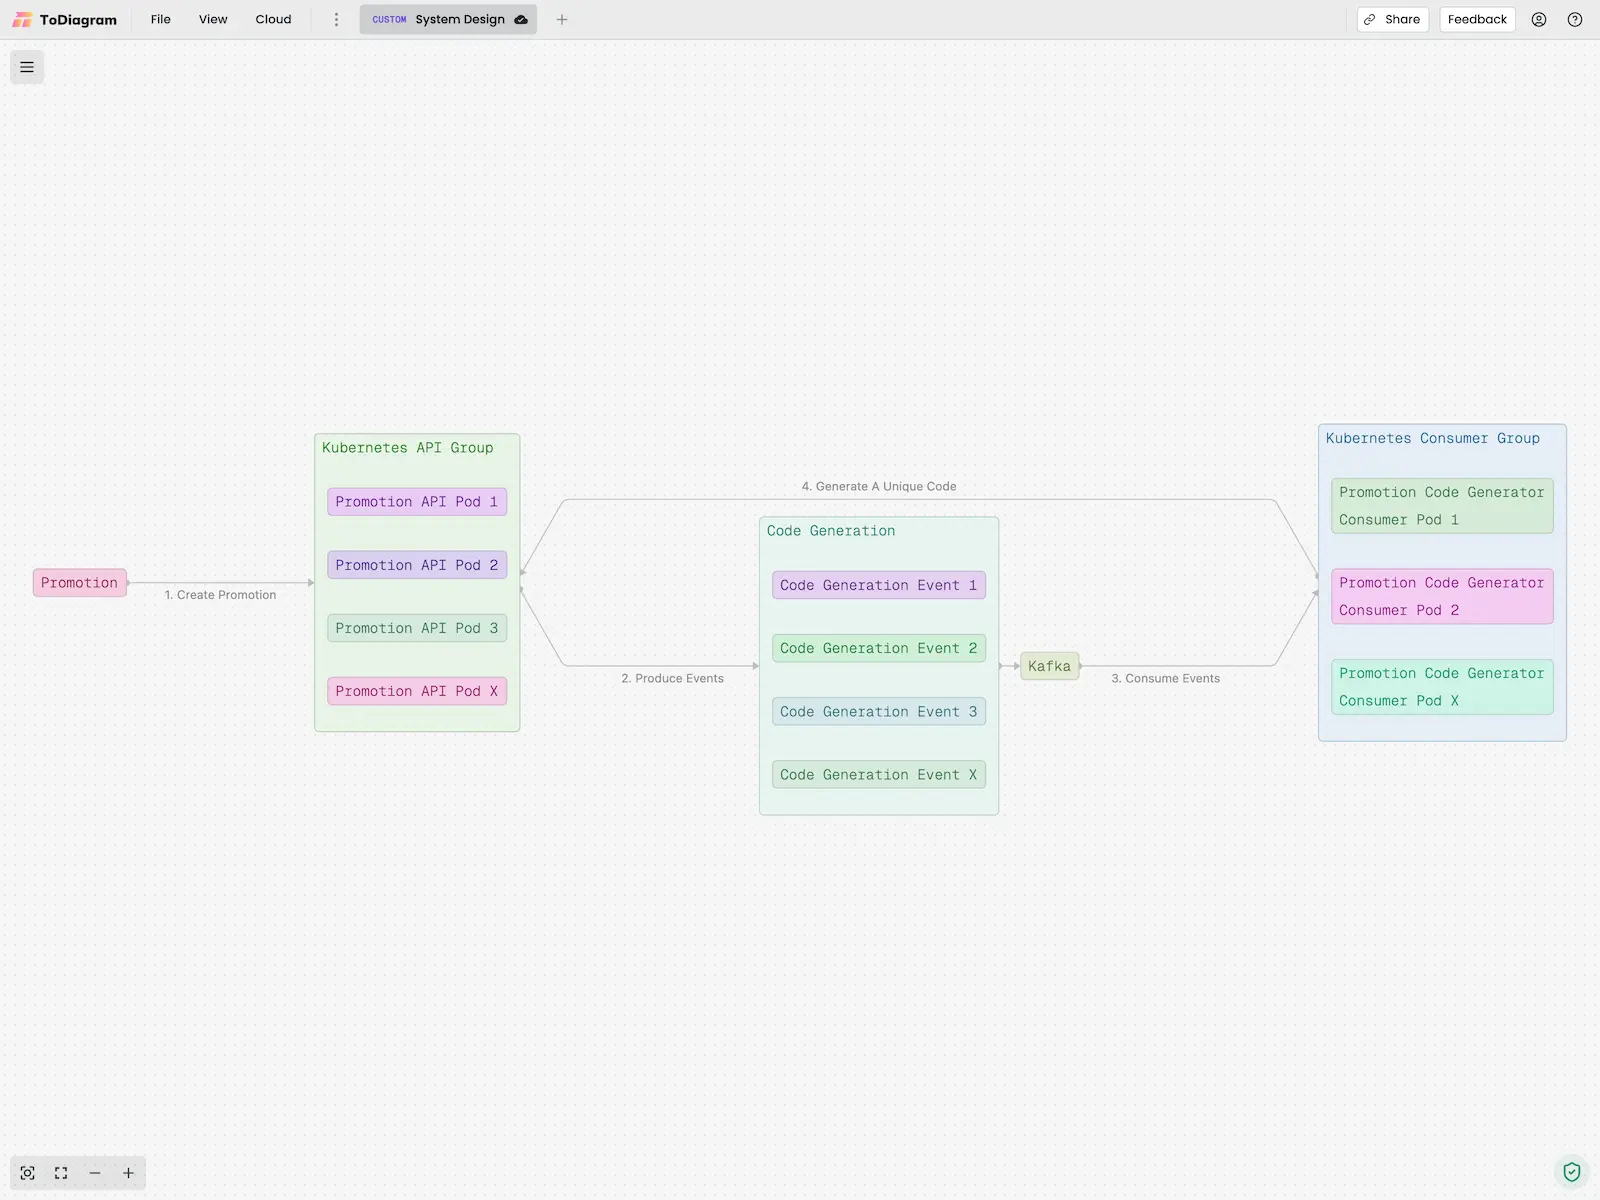Click the Feedback button
This screenshot has height=1200, width=1600.
pyautogui.click(x=1477, y=20)
